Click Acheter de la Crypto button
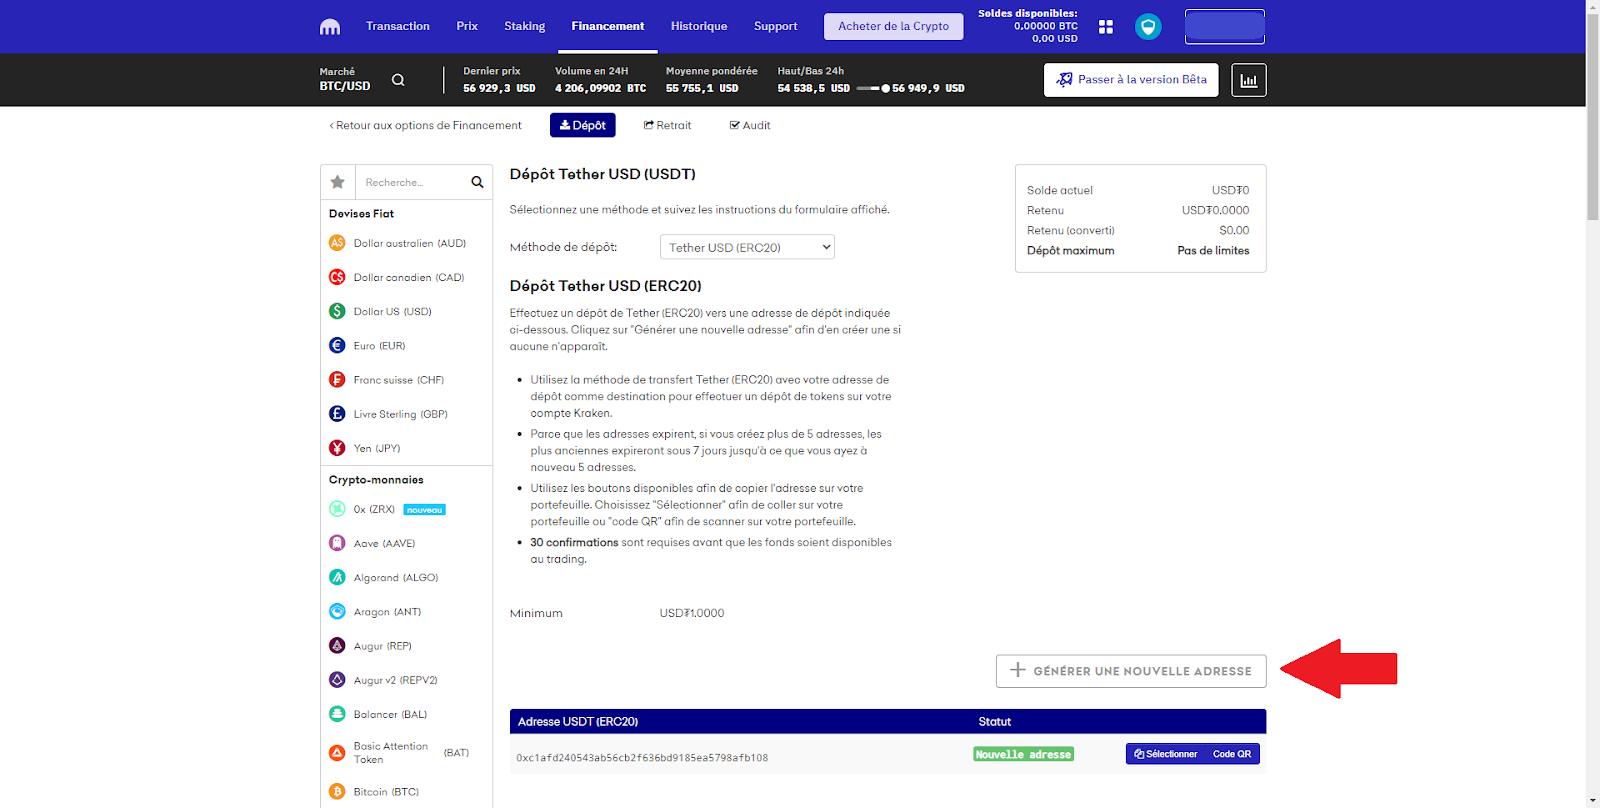 point(893,26)
